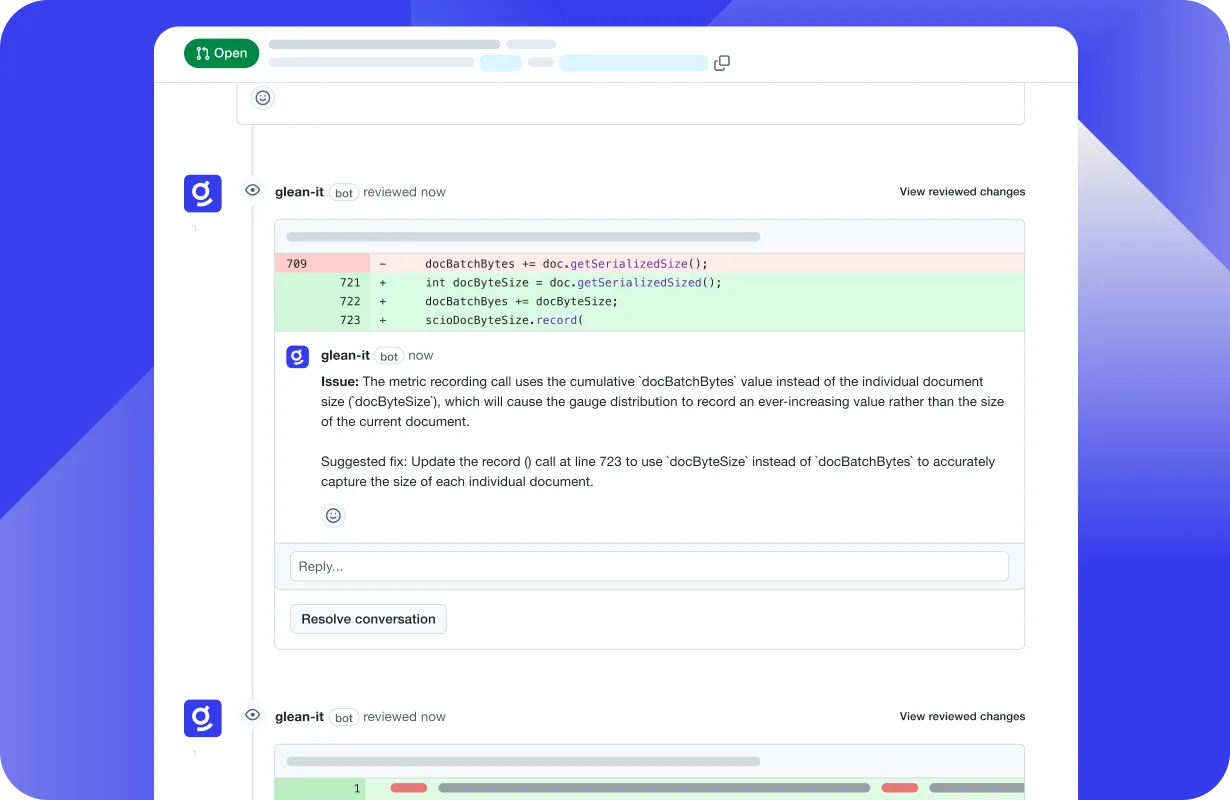The width and height of the screenshot is (1230, 800).
Task: Click code line 'scioDocByteSize.record('
Action: (x=503, y=321)
